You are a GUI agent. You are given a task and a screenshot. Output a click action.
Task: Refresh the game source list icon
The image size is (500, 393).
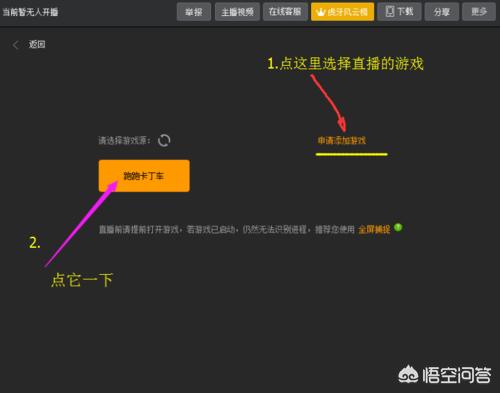[164, 140]
